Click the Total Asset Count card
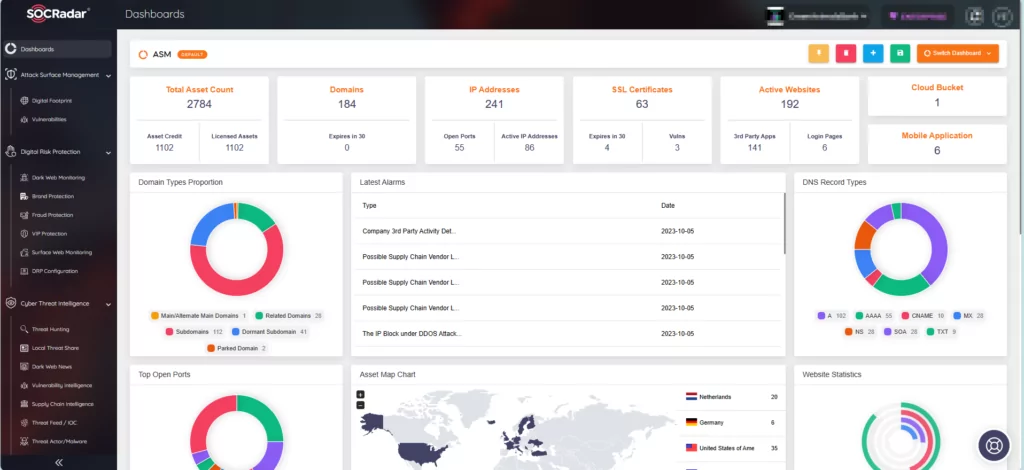 199,120
